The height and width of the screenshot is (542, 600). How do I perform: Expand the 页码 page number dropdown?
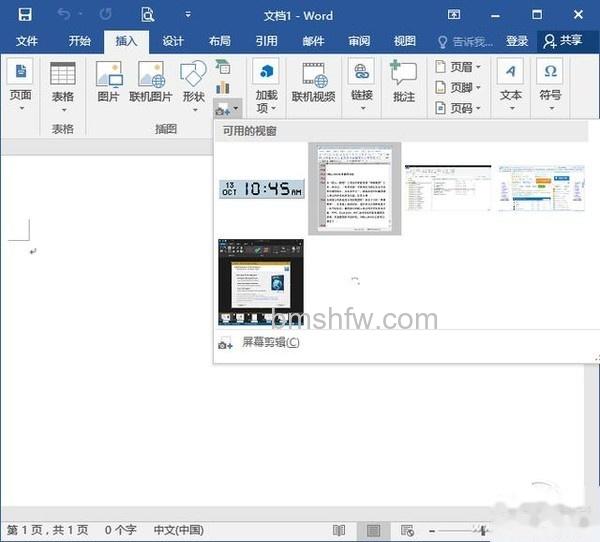458,108
